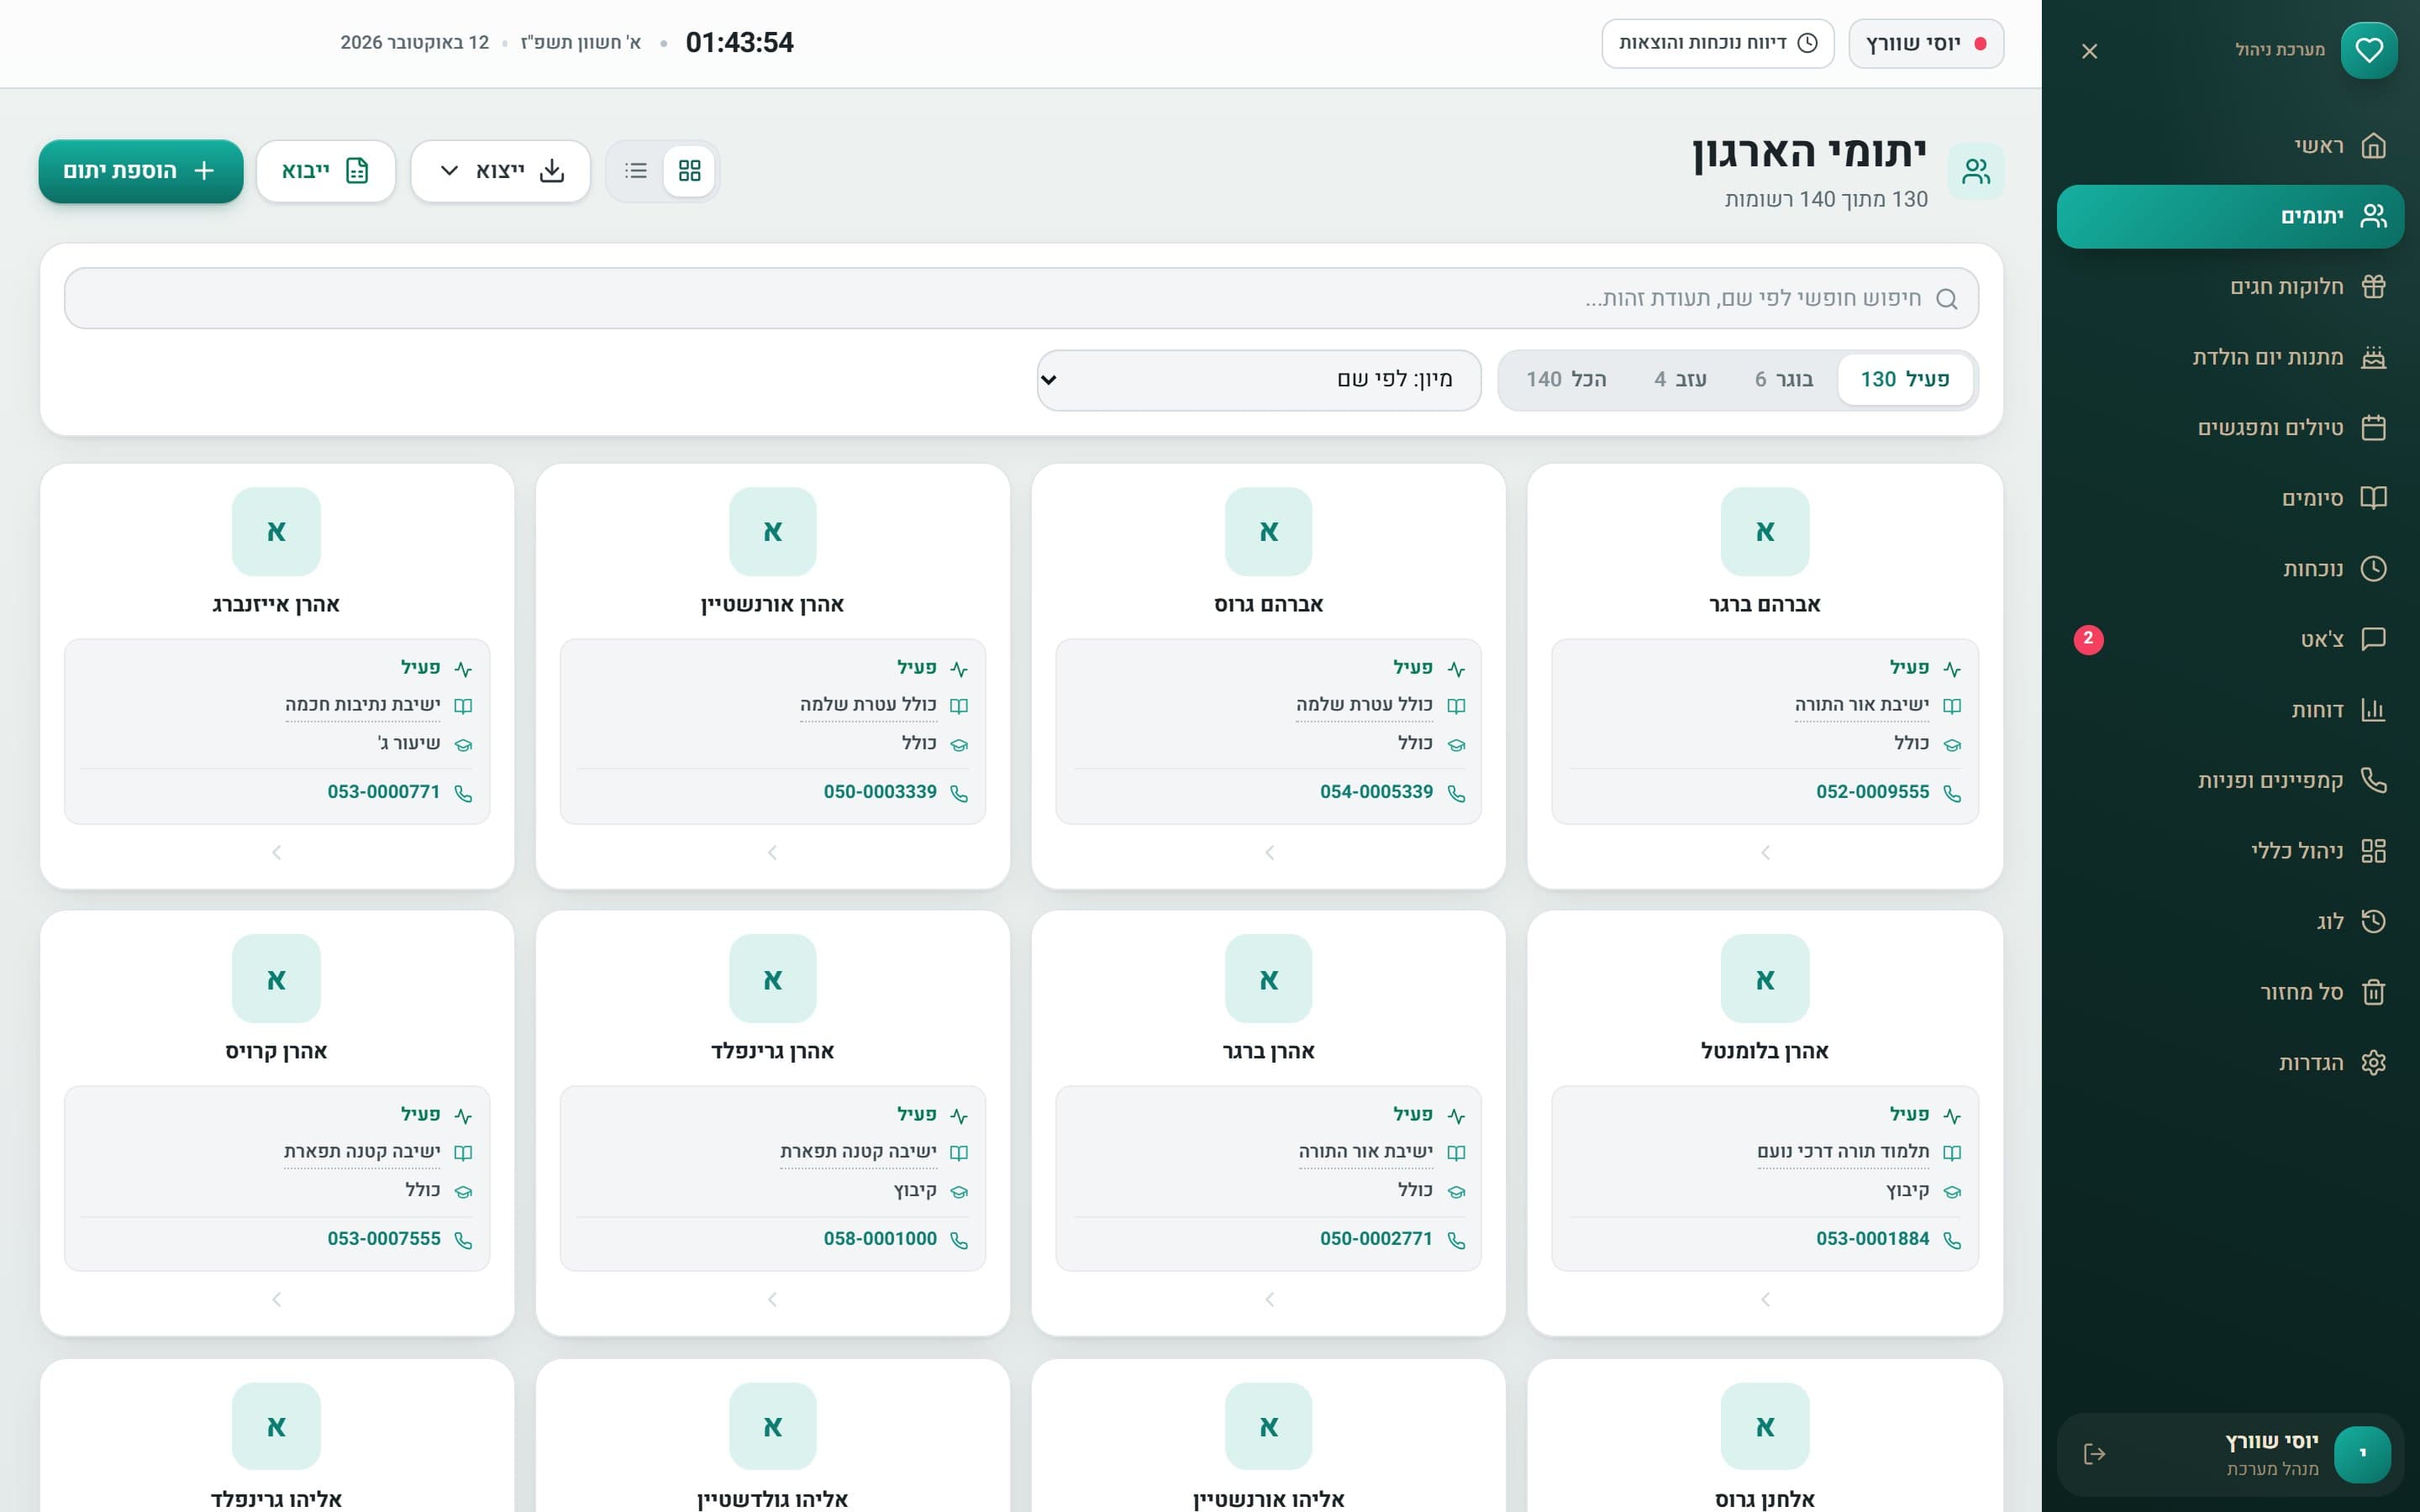
Task: Select the פעיל 130 filter tab
Action: (1904, 380)
